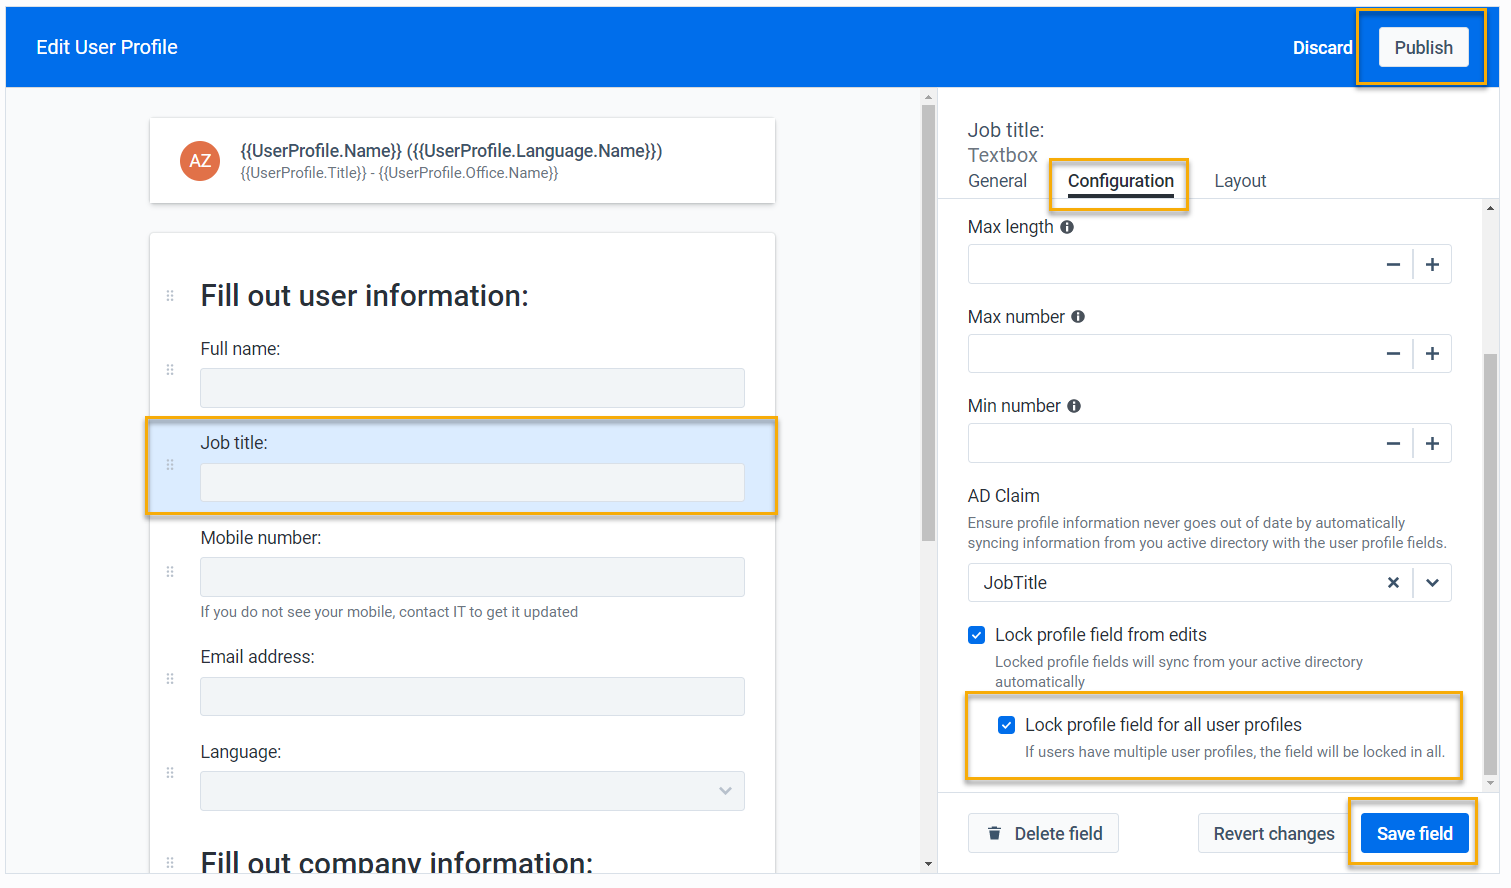Decrease Max number with minus button

click(1393, 354)
